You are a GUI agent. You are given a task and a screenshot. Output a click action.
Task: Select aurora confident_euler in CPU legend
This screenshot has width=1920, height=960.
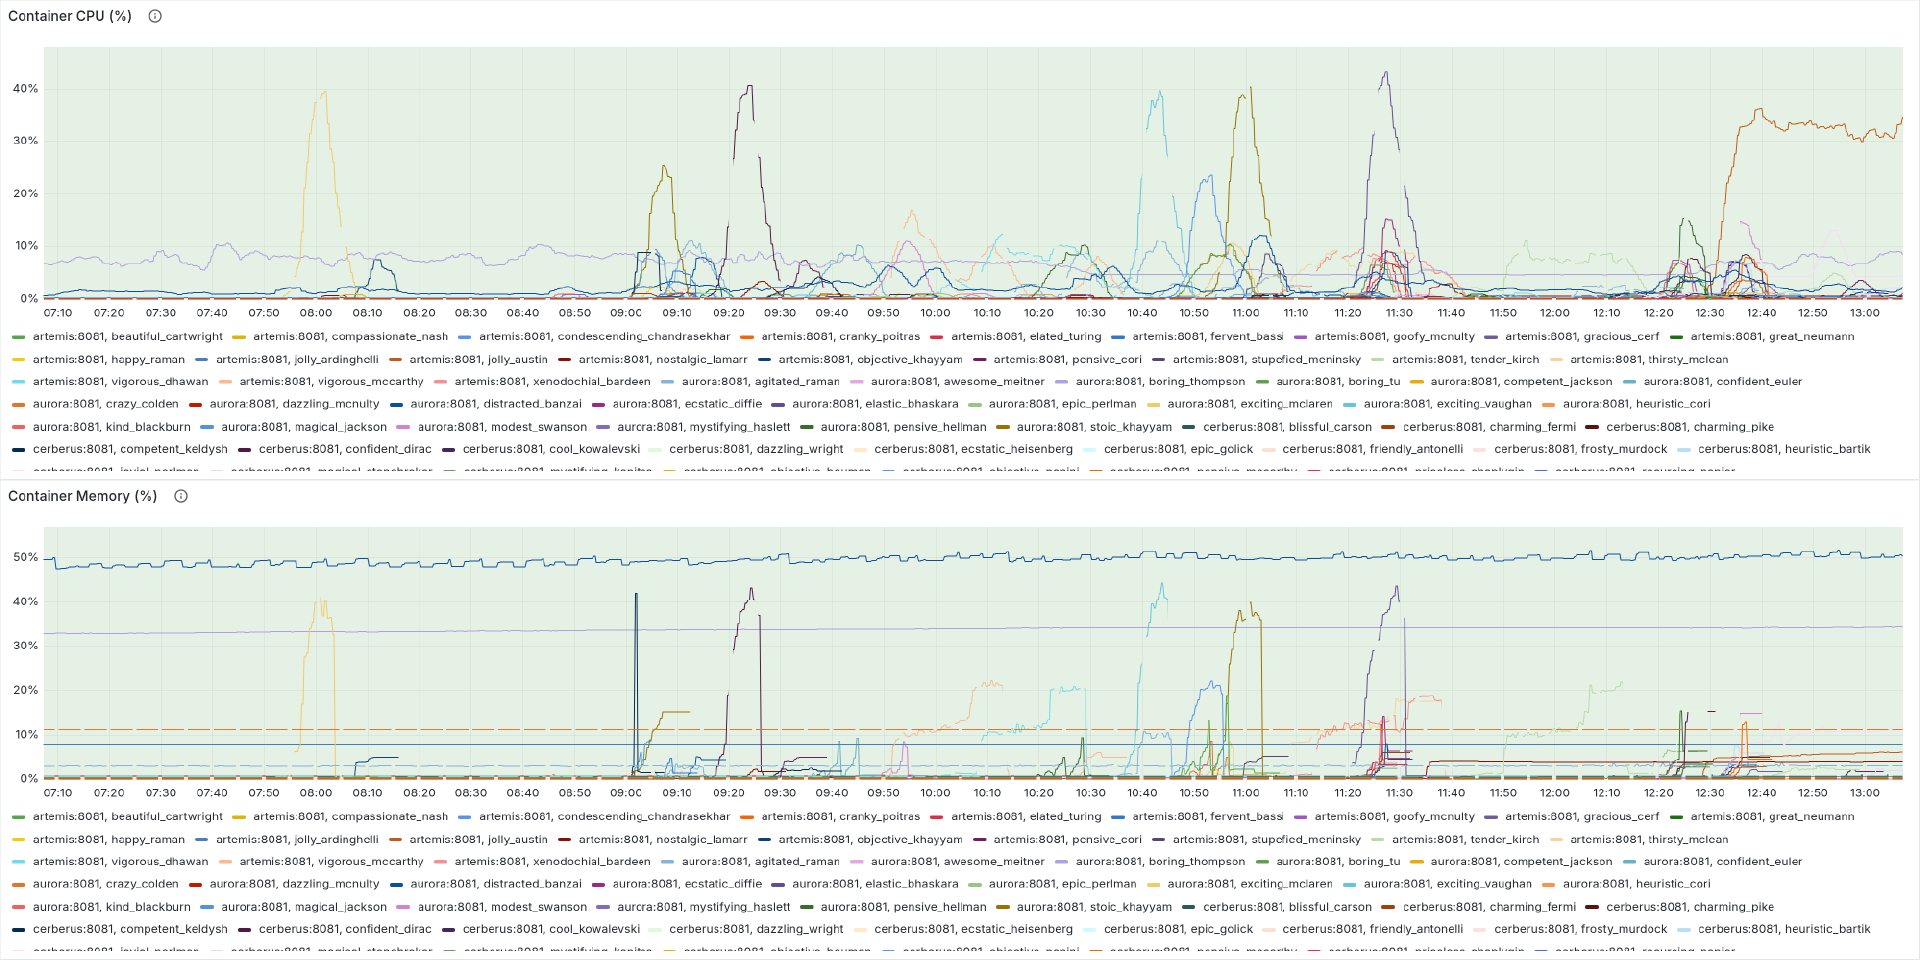1722,382
